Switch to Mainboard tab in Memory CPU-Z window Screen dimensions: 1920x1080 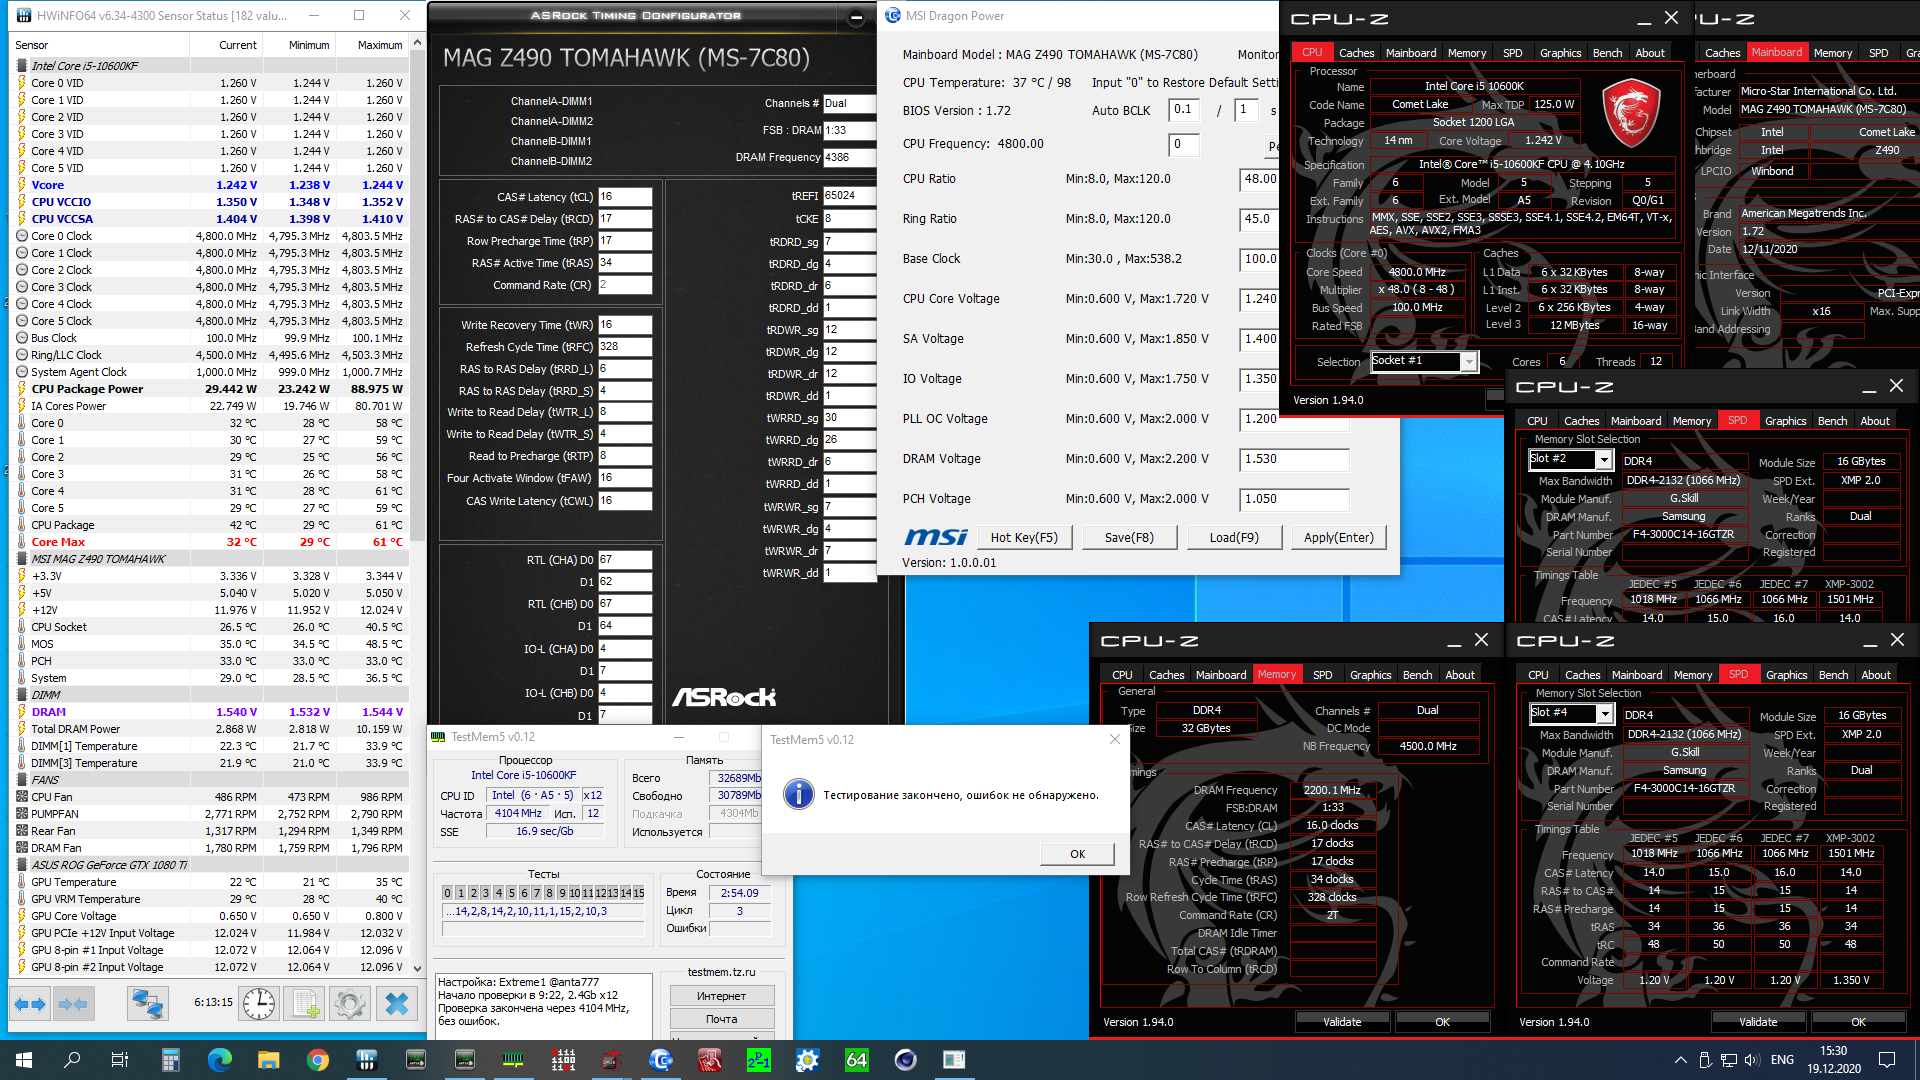(x=1220, y=675)
